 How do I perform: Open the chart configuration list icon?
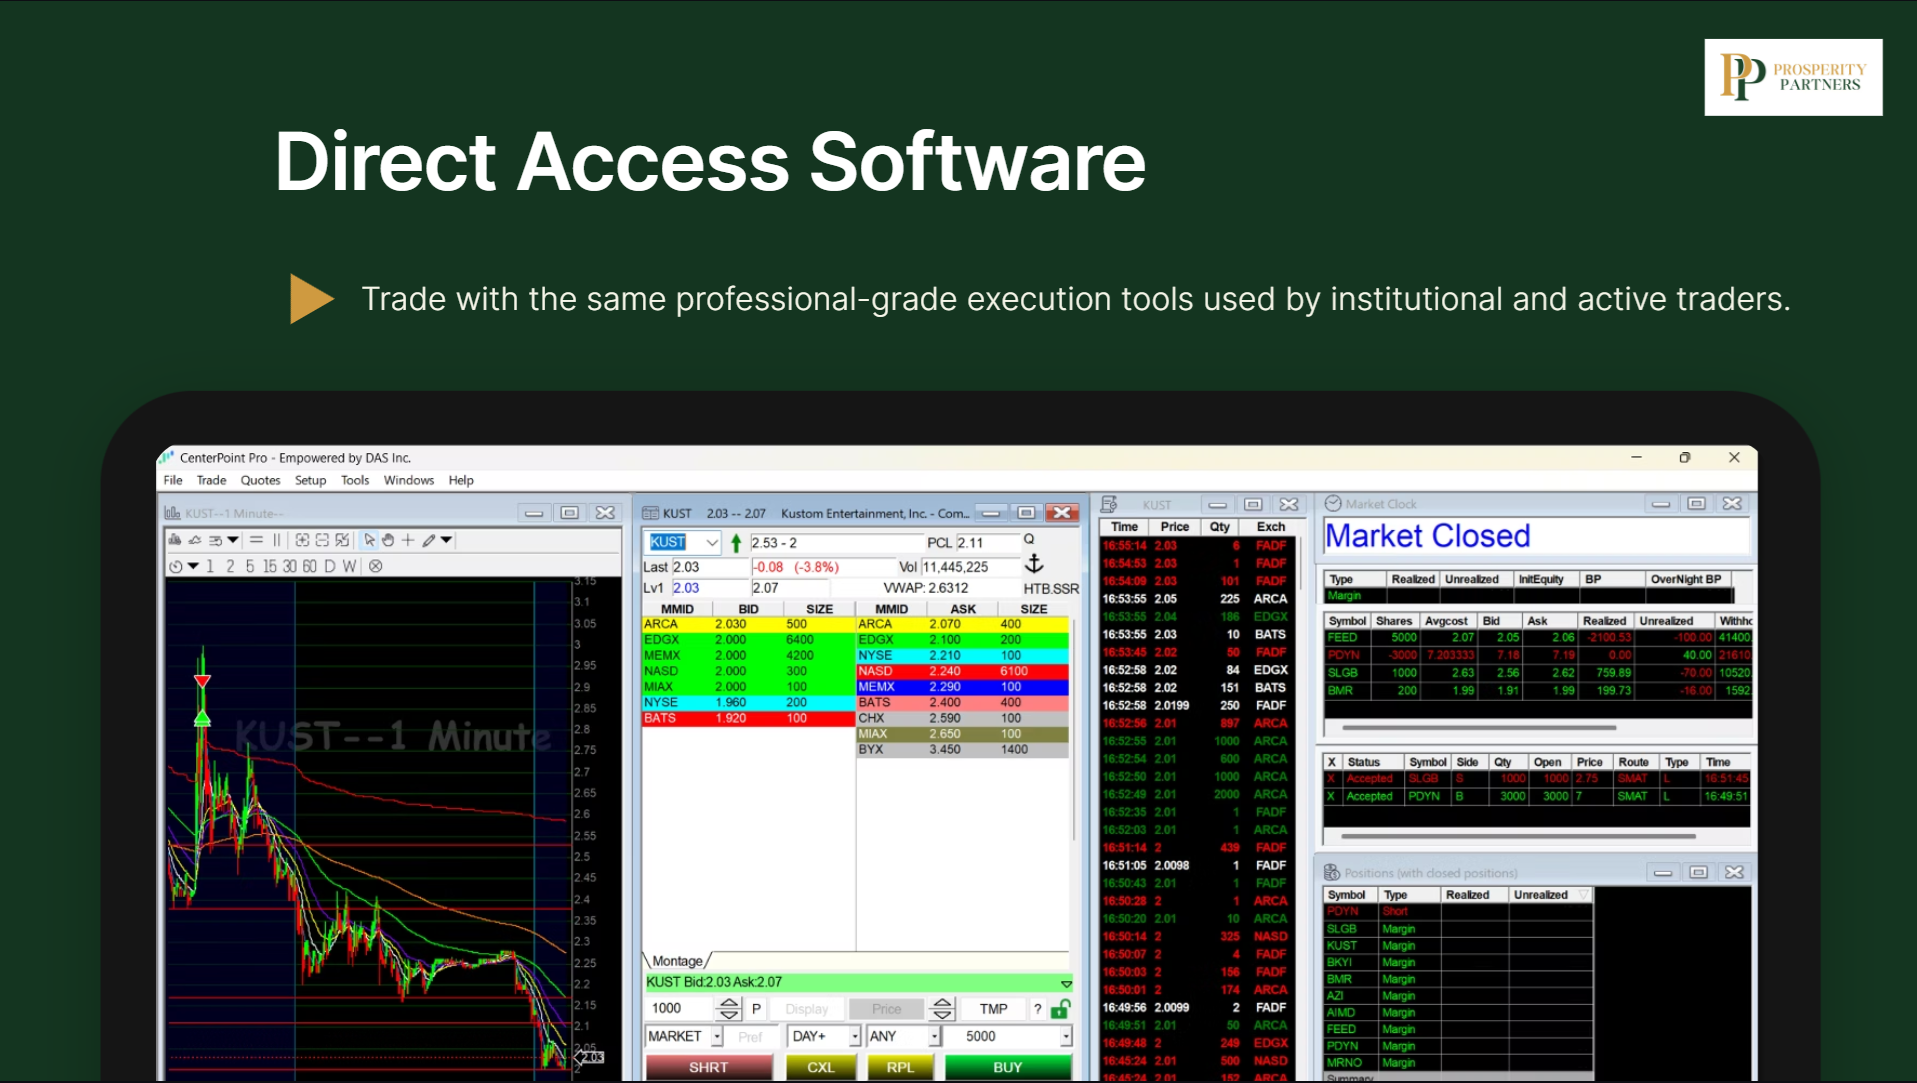pyautogui.click(x=215, y=540)
